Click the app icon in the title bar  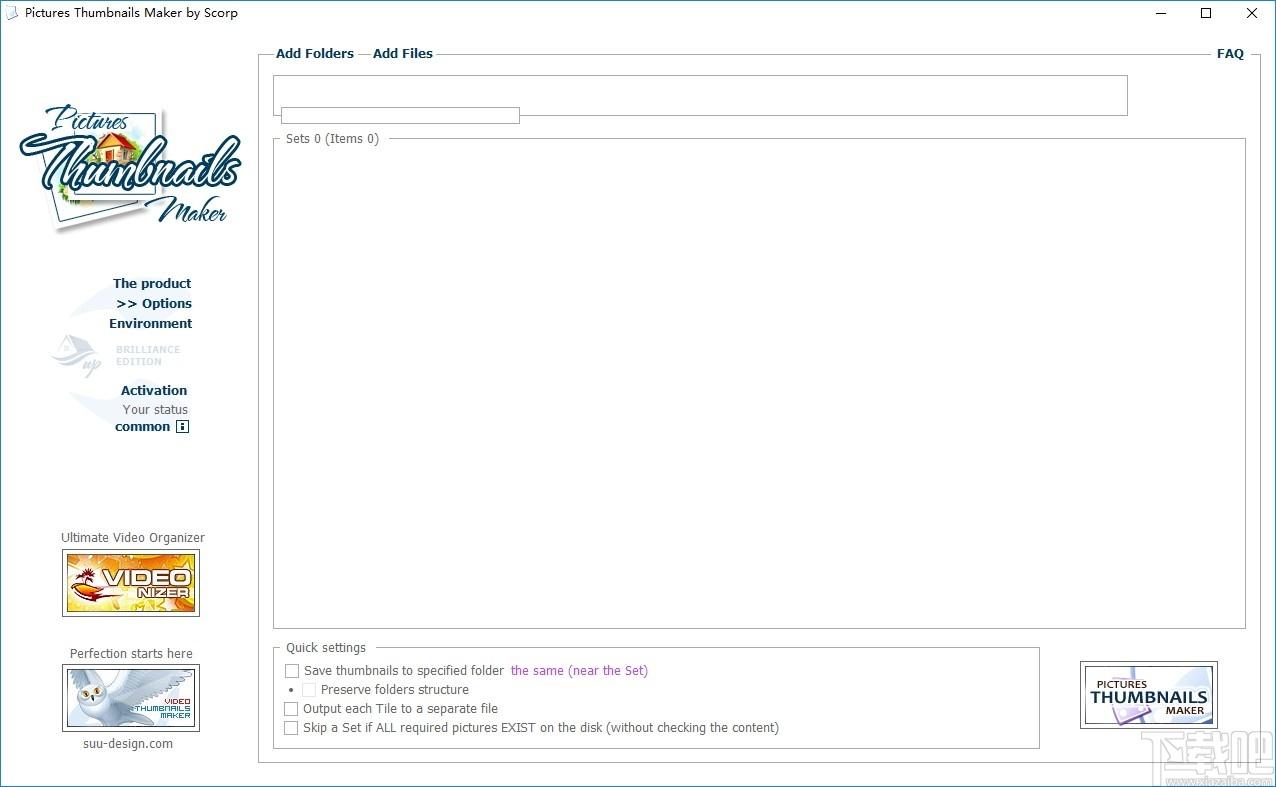[x=12, y=13]
